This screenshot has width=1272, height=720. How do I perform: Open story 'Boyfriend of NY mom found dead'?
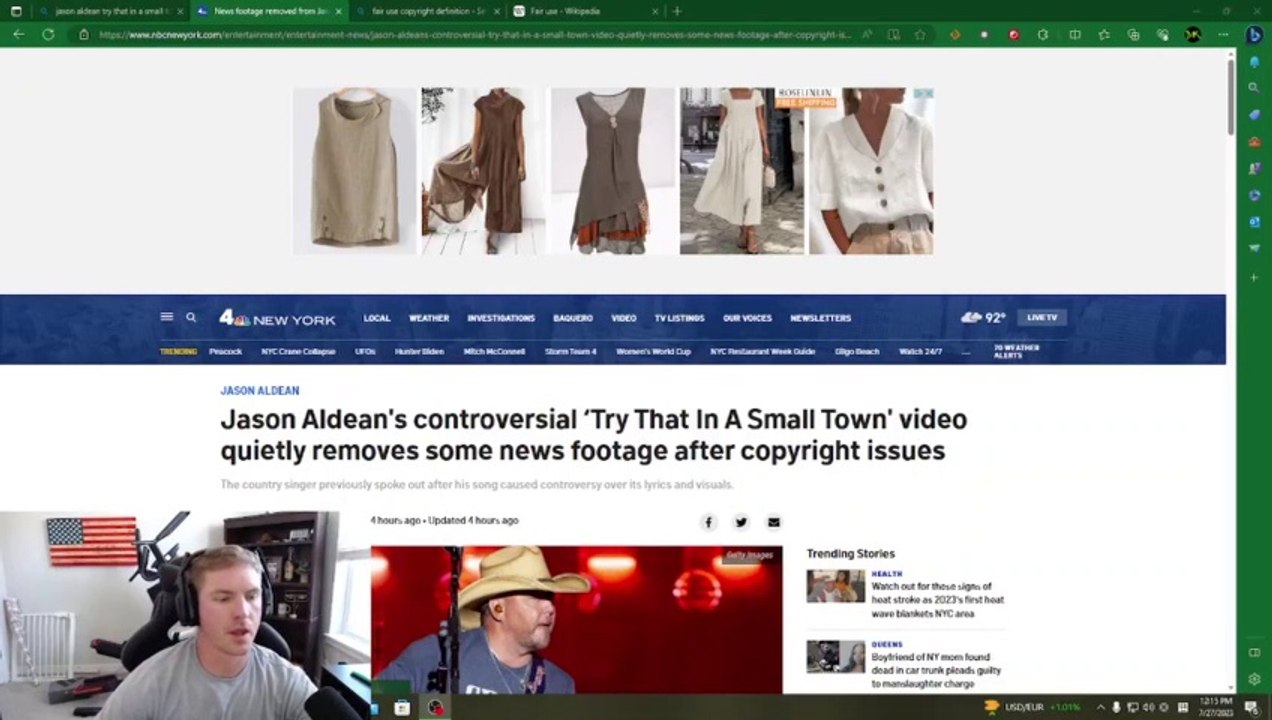pos(936,670)
